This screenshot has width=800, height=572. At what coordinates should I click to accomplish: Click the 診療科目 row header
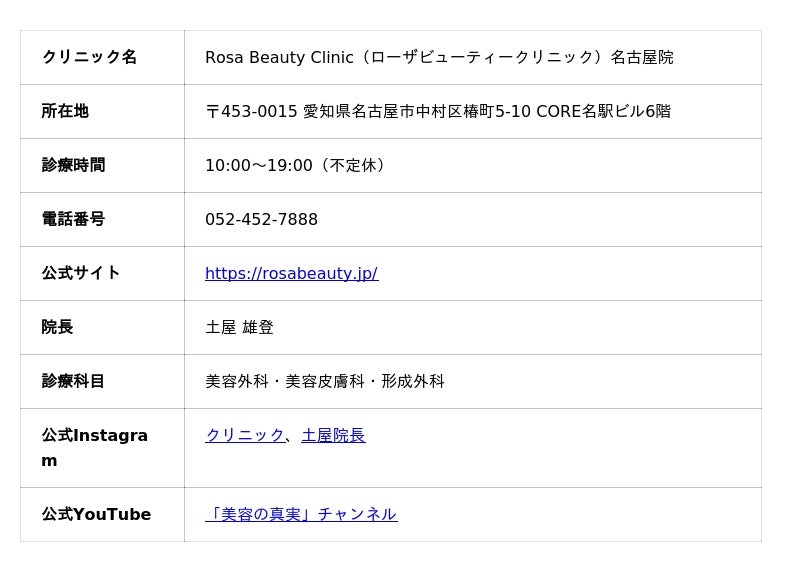(x=73, y=381)
